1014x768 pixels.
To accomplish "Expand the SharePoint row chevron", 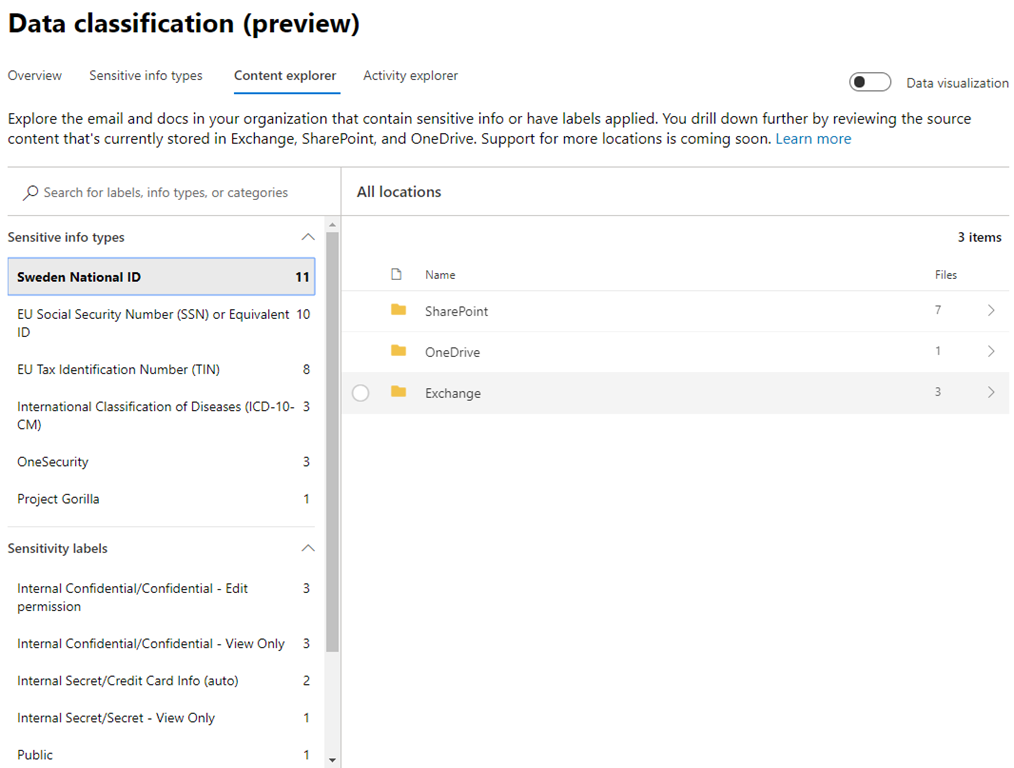I will [x=991, y=311].
